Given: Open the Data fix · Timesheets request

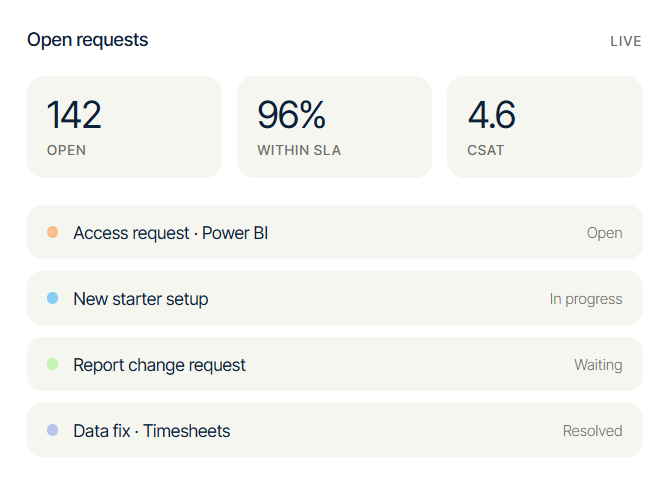Looking at the screenshot, I should point(335,430).
